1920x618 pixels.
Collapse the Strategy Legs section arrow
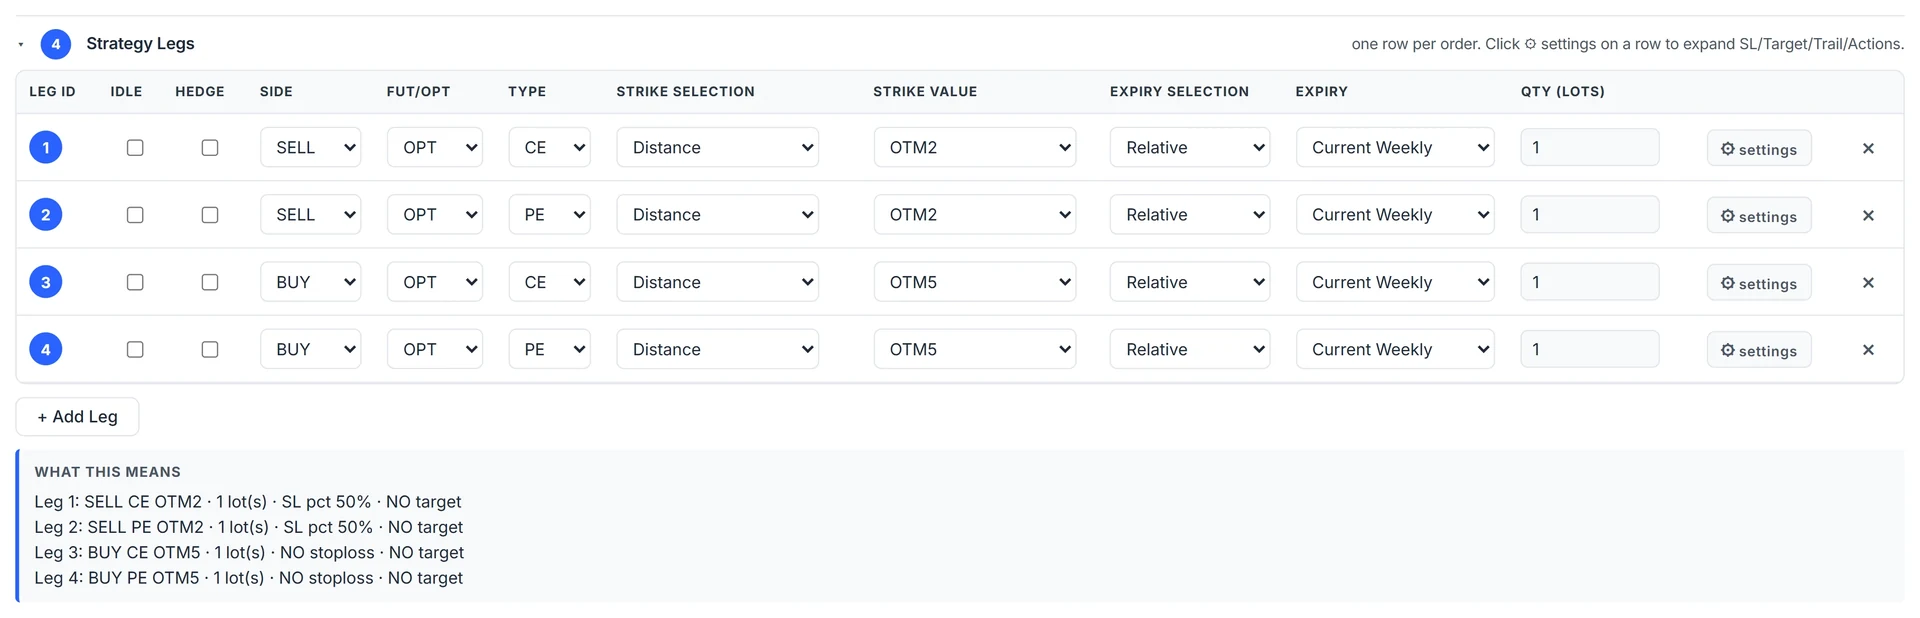21,44
